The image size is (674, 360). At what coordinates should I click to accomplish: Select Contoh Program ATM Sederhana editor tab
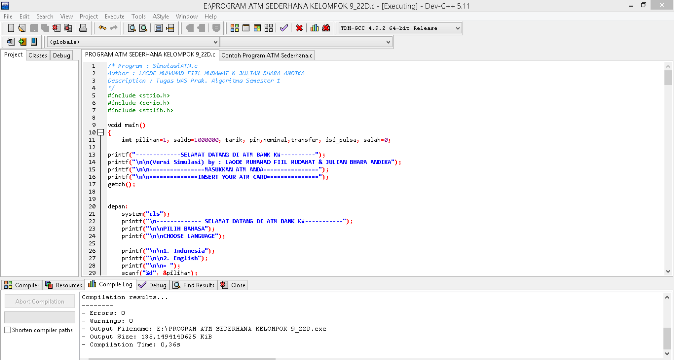pos(267,55)
